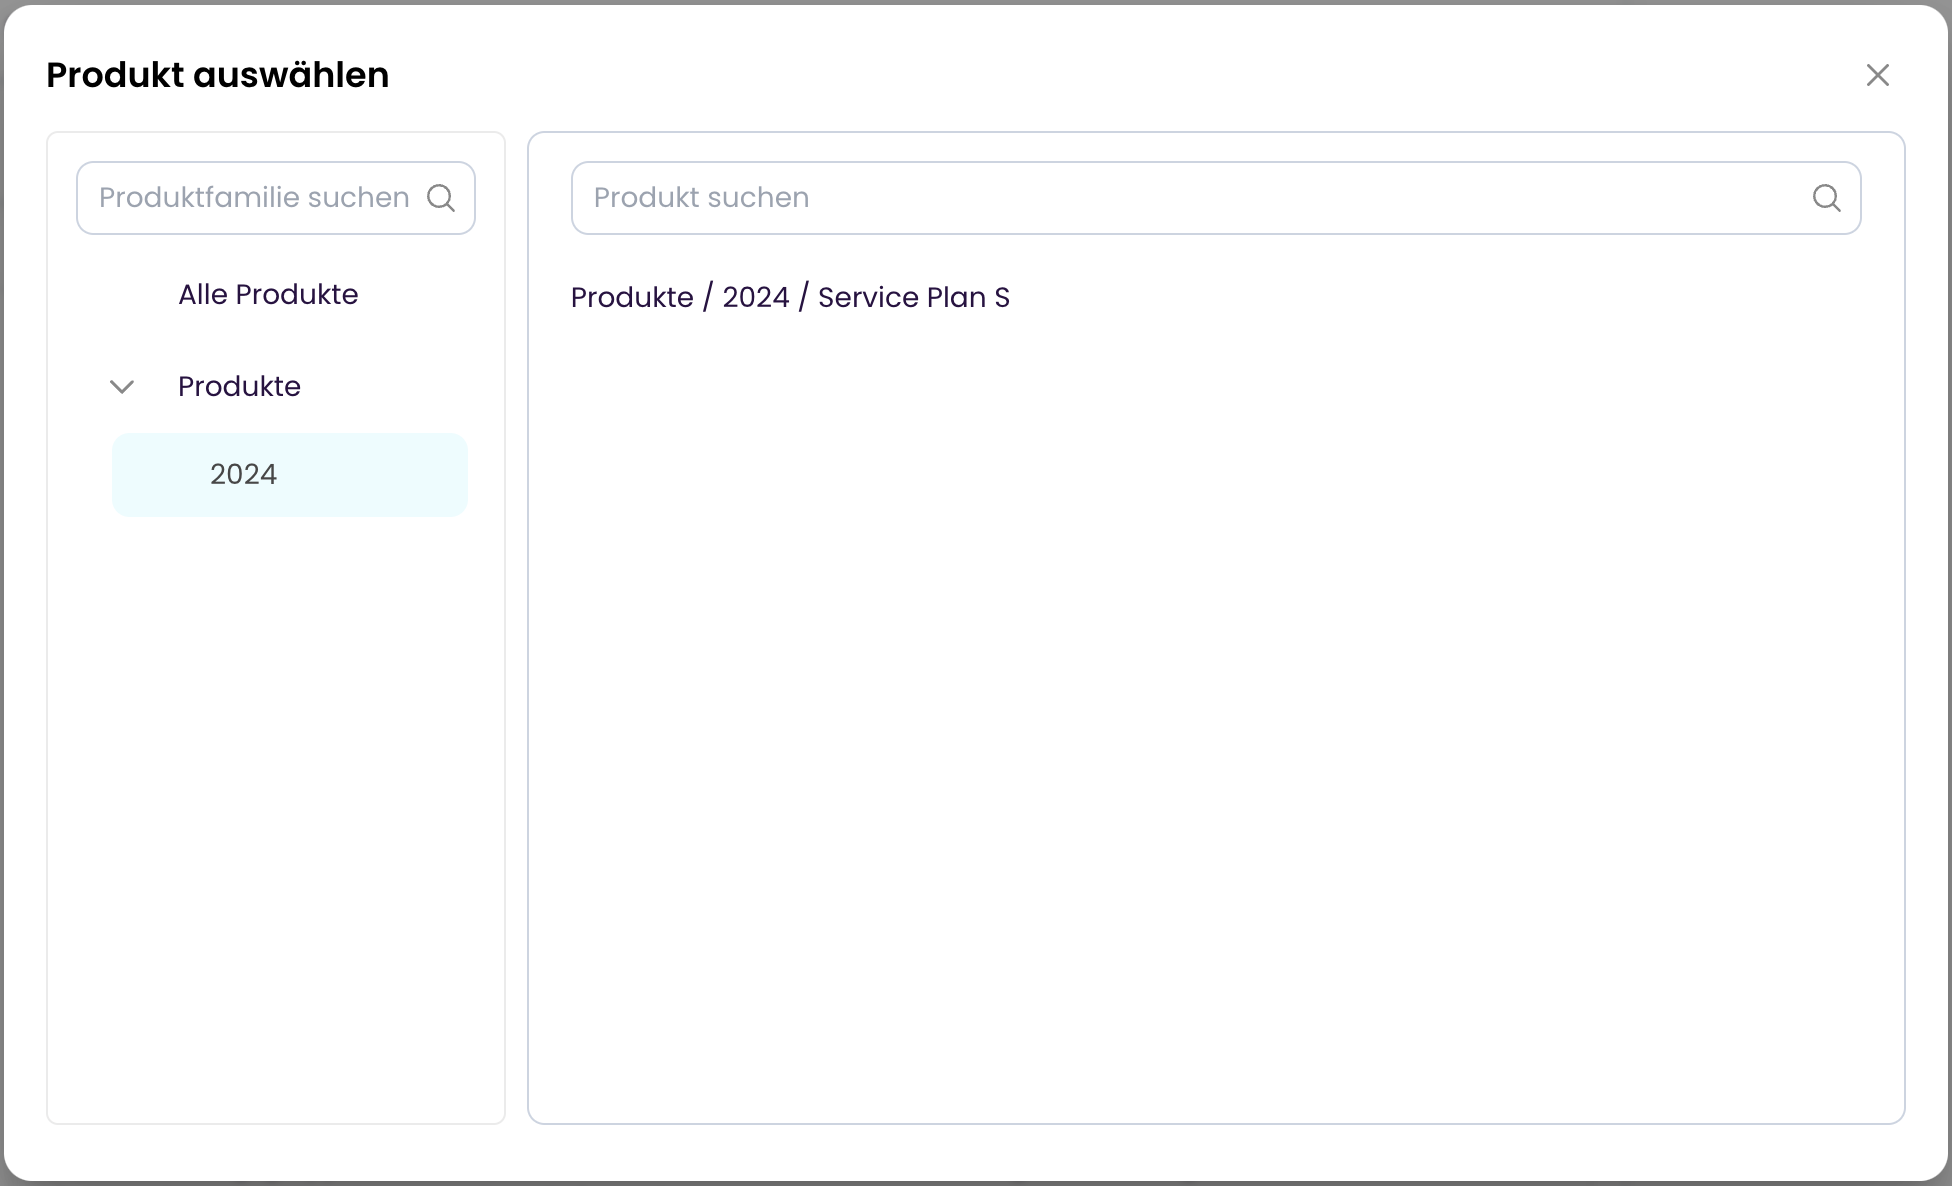Select the Produkte family node label
Viewport: 1952px width, 1186px height.
pos(239,387)
